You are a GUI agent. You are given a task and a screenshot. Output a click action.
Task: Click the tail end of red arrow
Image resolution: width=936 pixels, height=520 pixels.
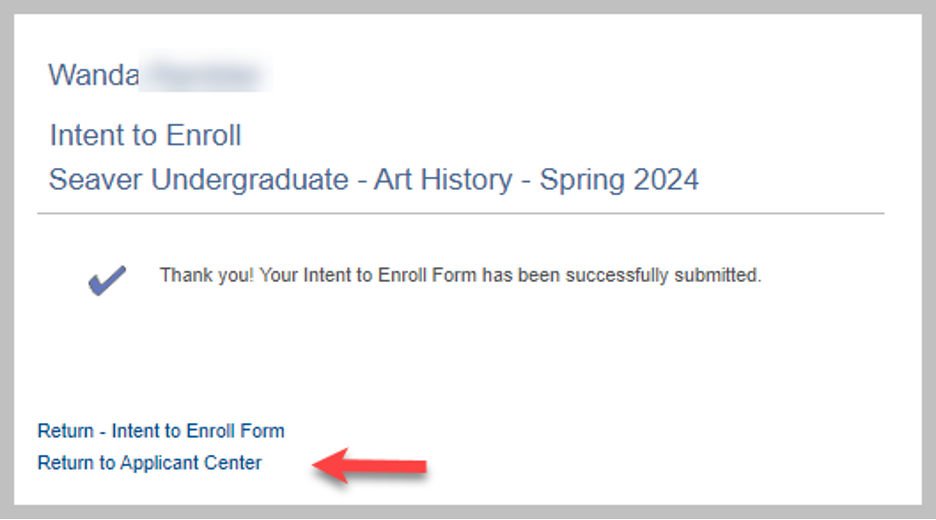pyautogui.click(x=422, y=466)
